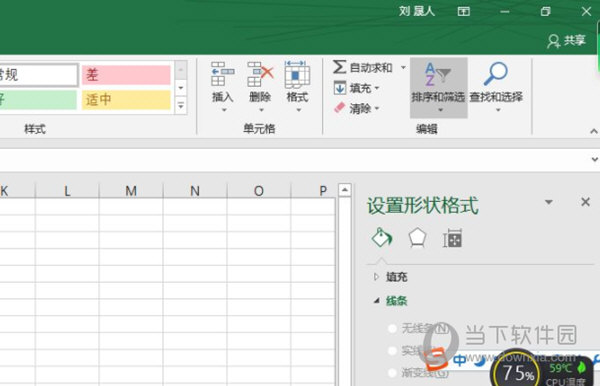
Task: Open the AutoSum (自动求和) dropdown arrow
Action: coord(403,68)
